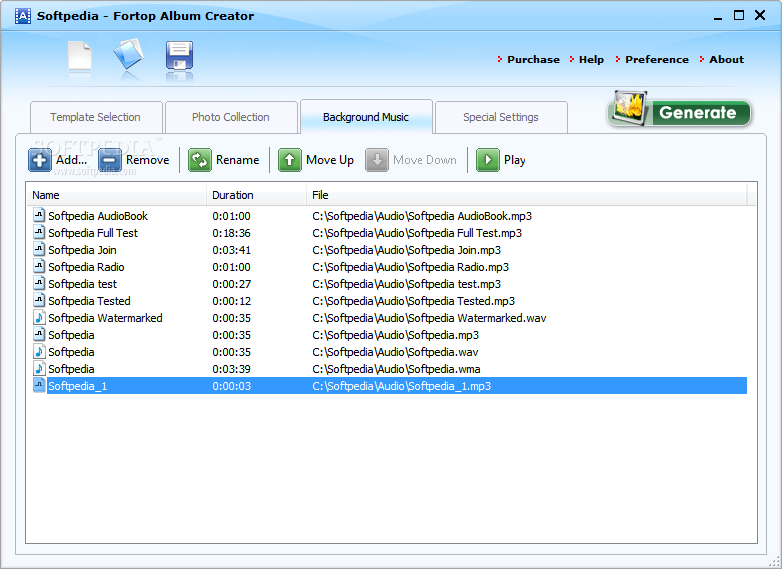Sort the list by Name column header
Screen dimensions: 782x569
(x=117, y=195)
